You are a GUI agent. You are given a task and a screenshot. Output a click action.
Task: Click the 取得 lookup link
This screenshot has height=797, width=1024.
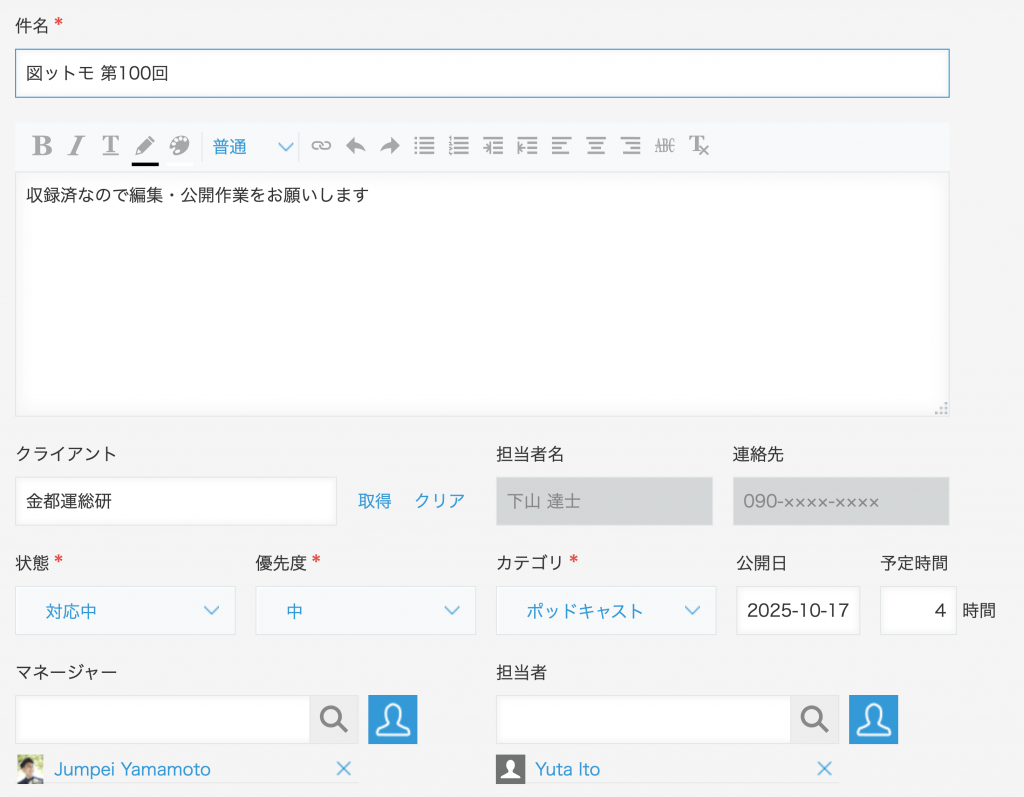pyautogui.click(x=375, y=501)
